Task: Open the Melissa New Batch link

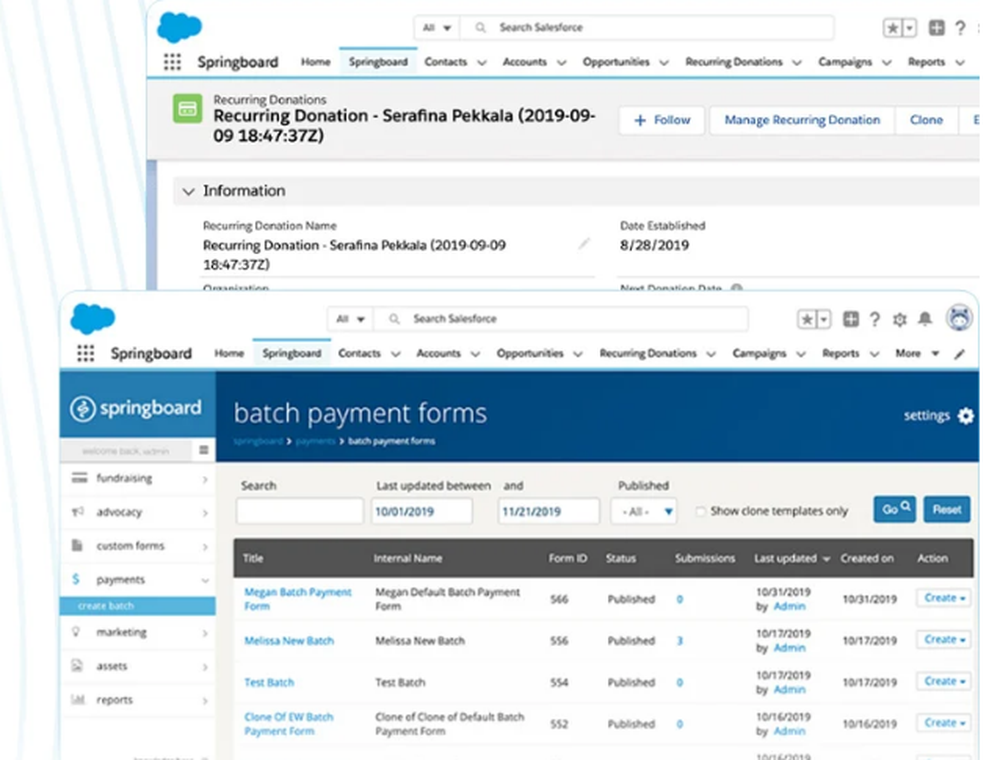Action: [x=289, y=641]
